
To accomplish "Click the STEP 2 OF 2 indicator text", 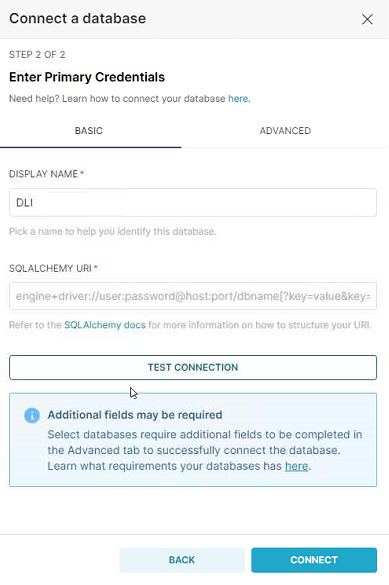I will [37, 55].
